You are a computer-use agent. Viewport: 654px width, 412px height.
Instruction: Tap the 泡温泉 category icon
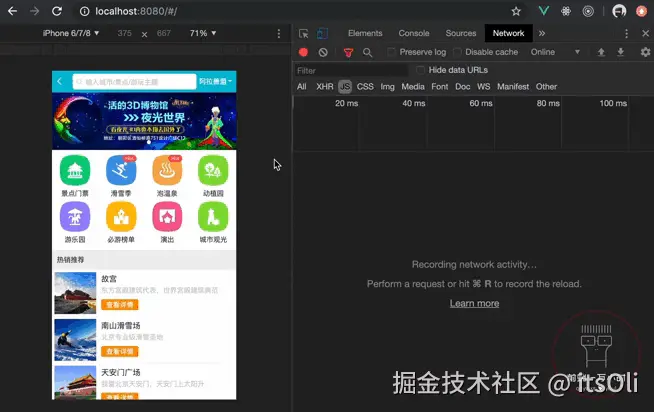pyautogui.click(x=167, y=170)
